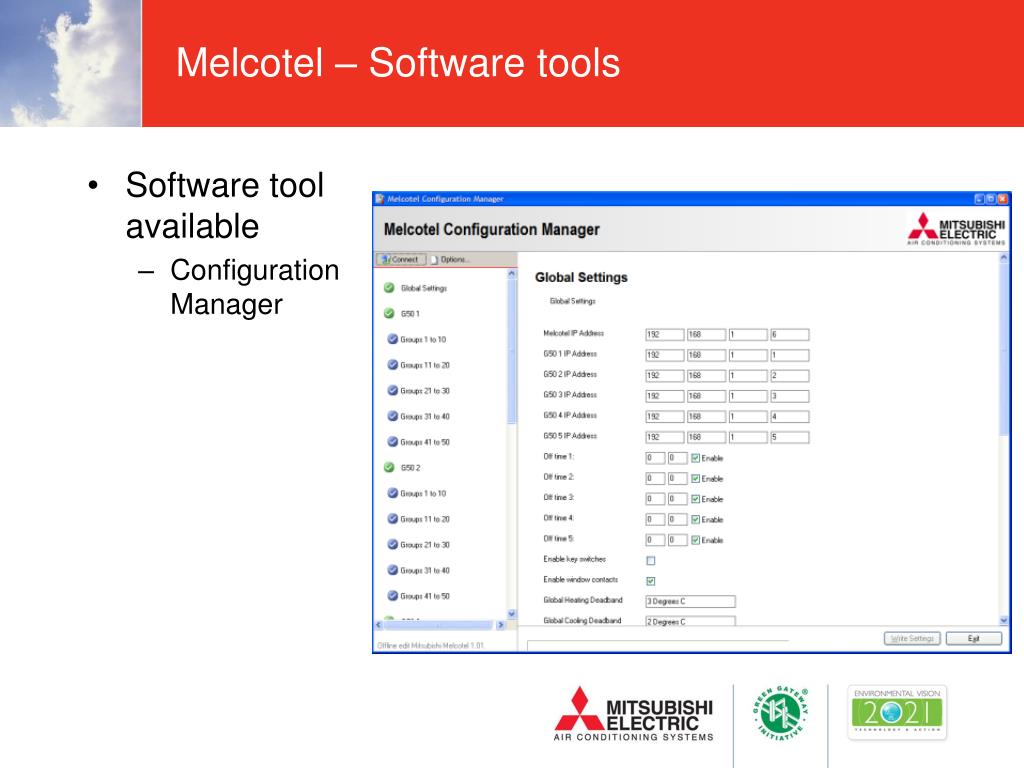Click the tree panel scroll left arrow

coord(379,625)
